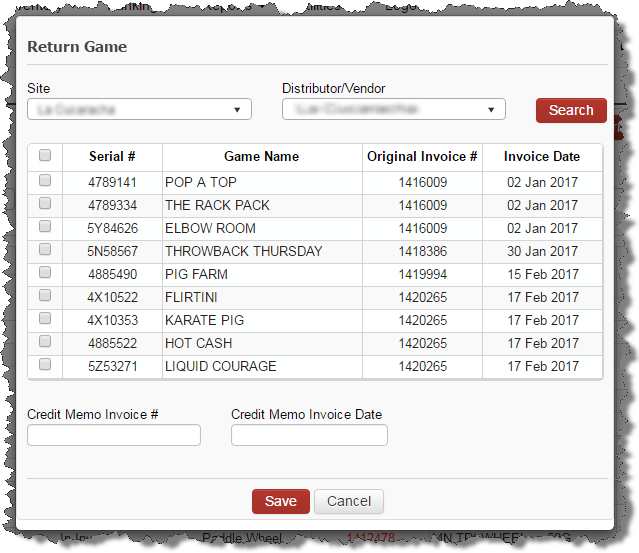639x553 pixels.
Task: Click invoice number 1419994
Action: point(423,274)
